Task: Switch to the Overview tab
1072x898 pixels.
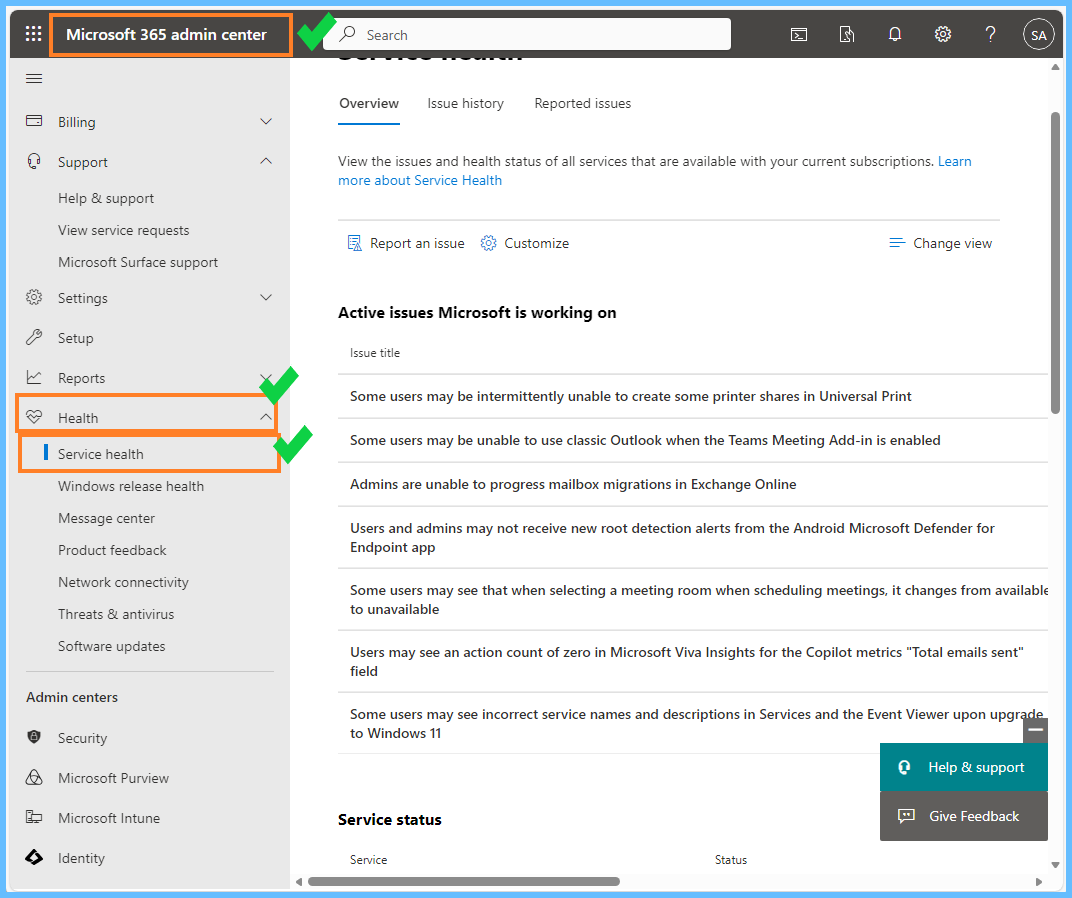Action: 368,104
